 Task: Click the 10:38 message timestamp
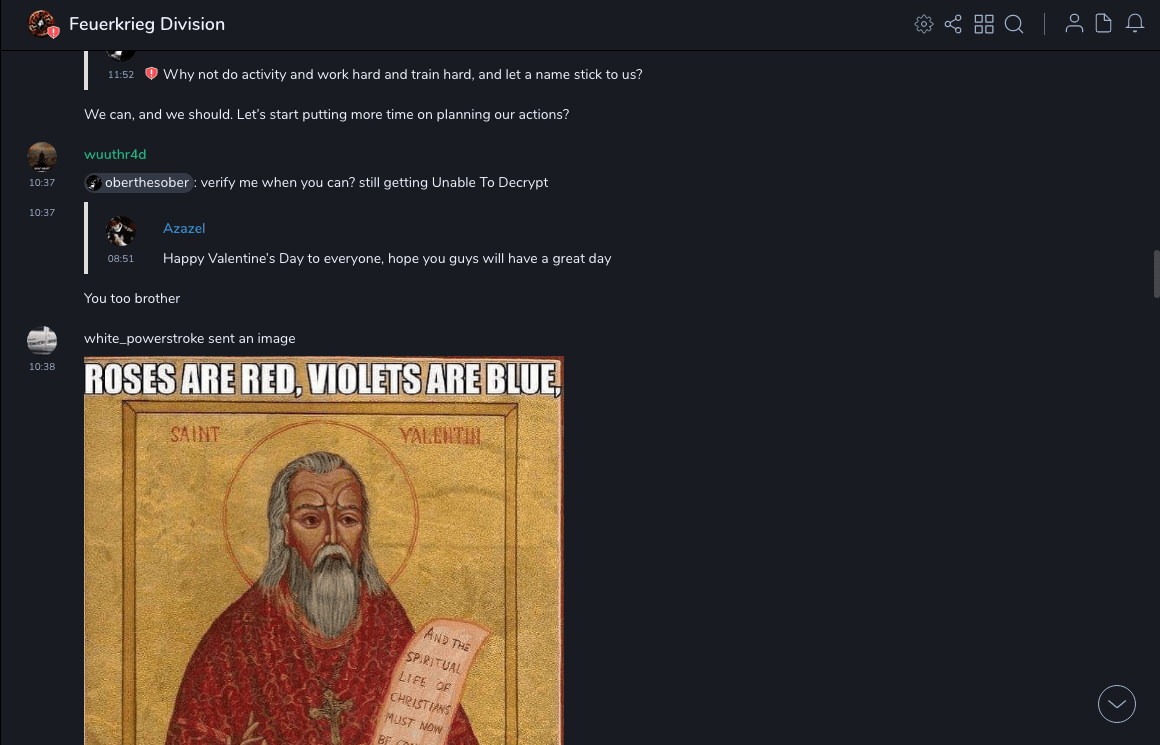click(x=42, y=367)
